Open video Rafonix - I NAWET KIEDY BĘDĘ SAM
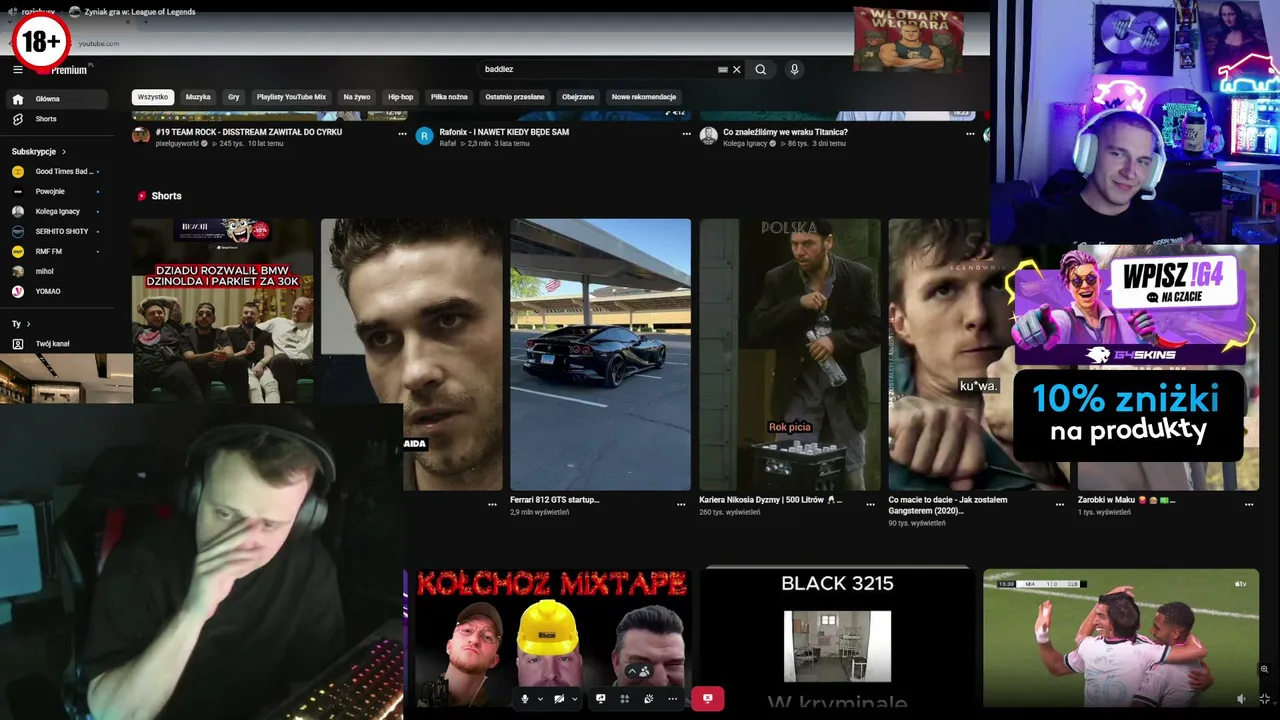Screen dimensions: 1280x720 coord(504,132)
